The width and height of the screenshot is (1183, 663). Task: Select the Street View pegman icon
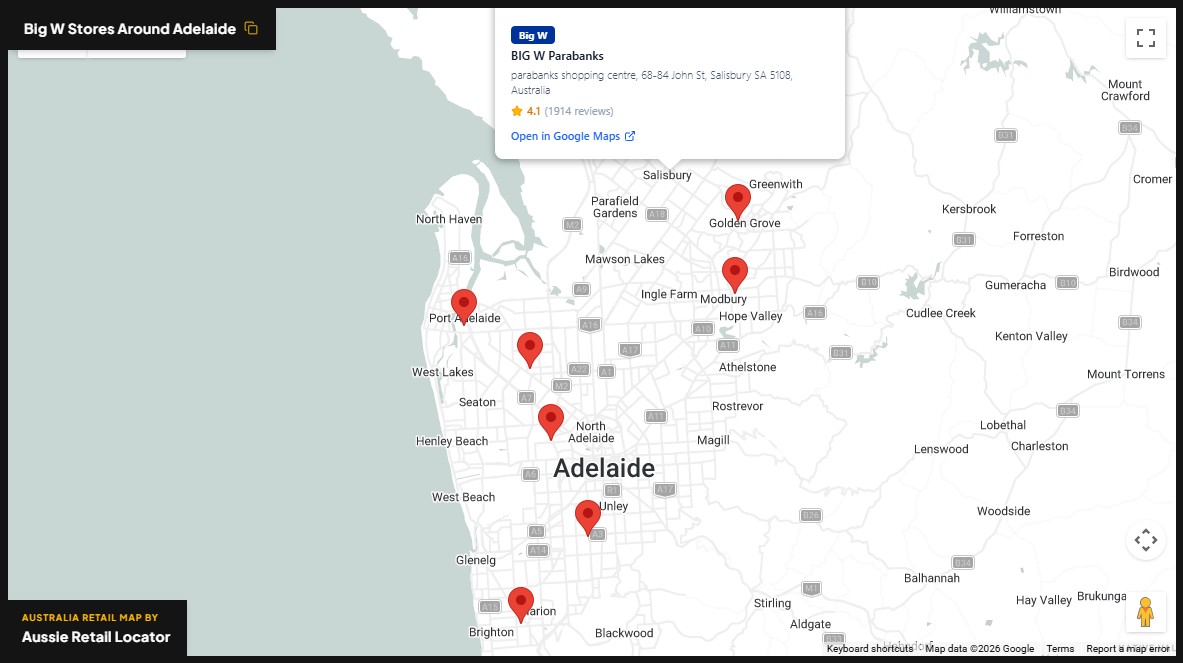click(1145, 612)
